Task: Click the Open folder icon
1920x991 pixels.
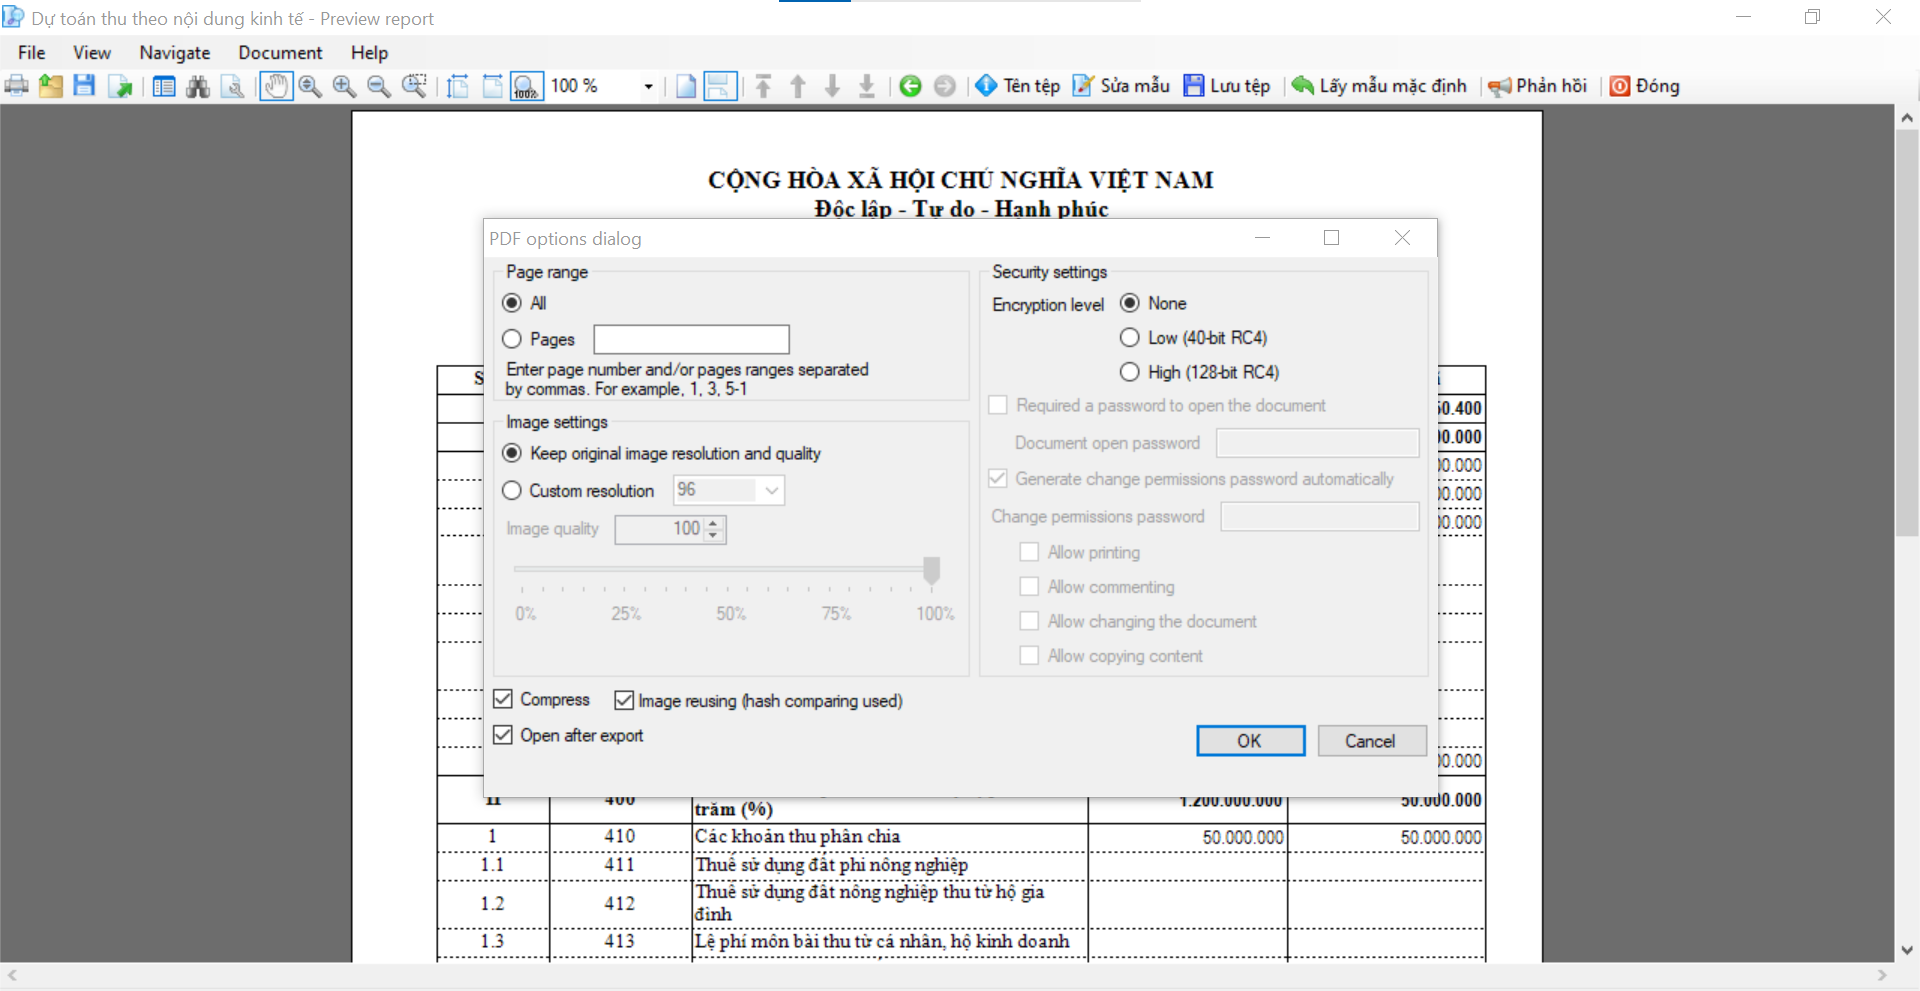Action: click(51, 86)
